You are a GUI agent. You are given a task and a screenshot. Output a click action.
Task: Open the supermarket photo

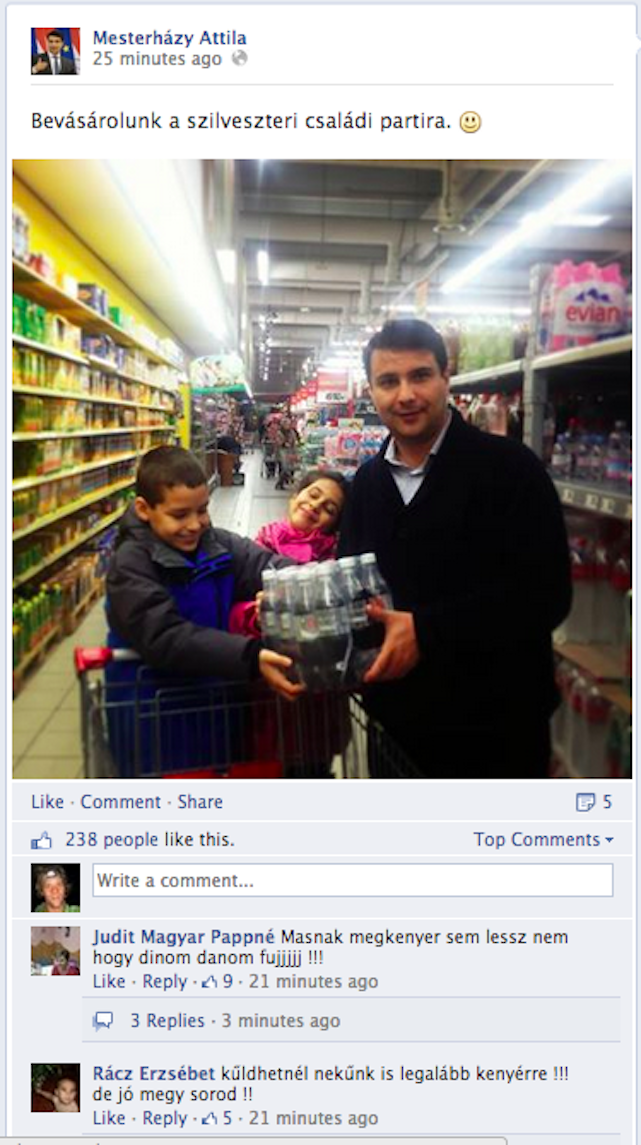pyautogui.click(x=322, y=469)
